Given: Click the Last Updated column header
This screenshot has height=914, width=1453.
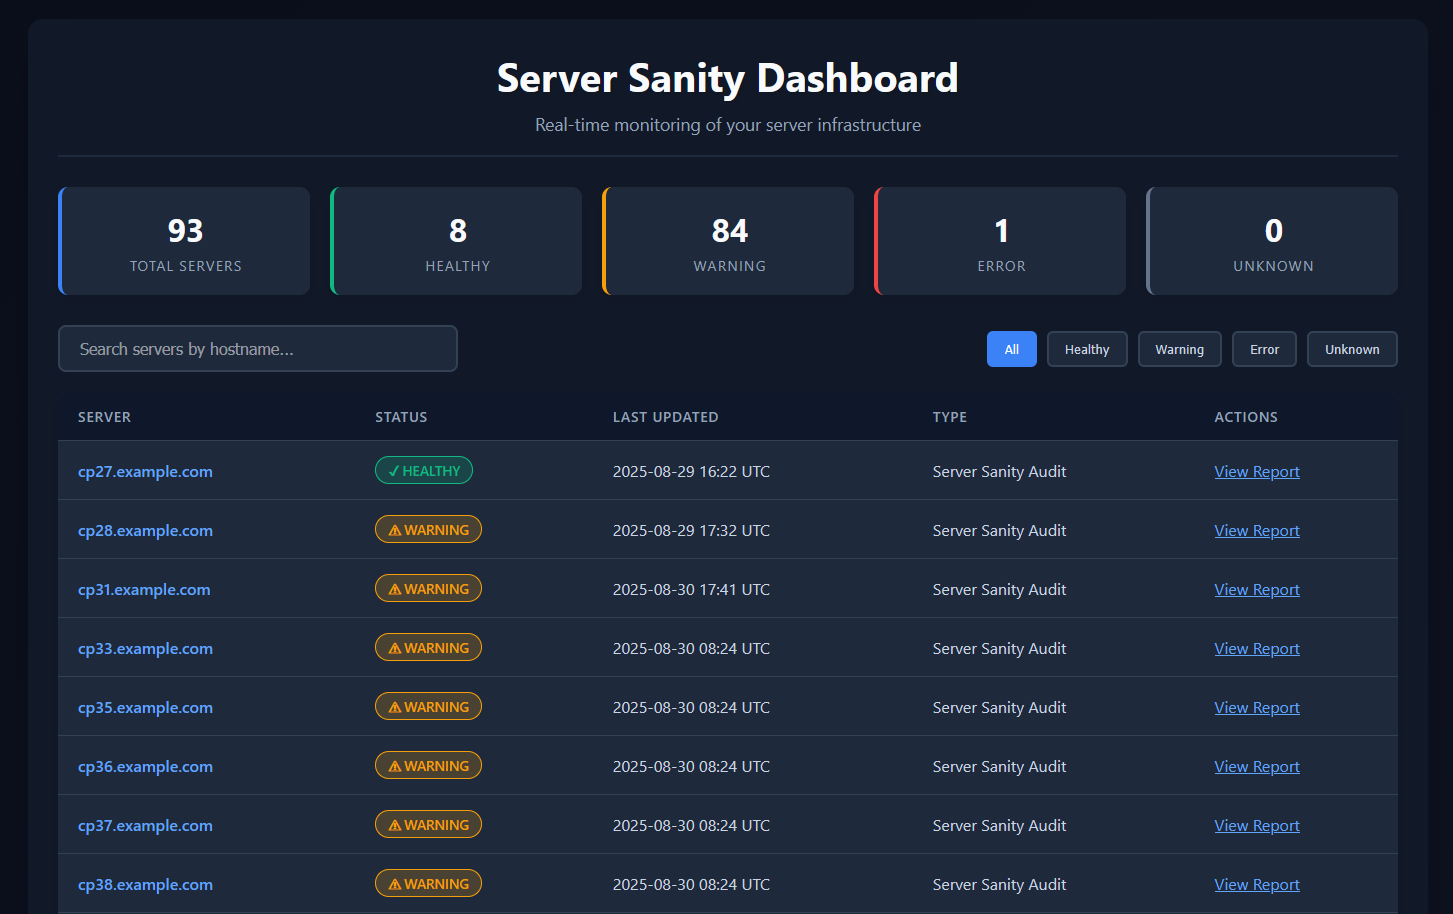Looking at the screenshot, I should pyautogui.click(x=665, y=417).
